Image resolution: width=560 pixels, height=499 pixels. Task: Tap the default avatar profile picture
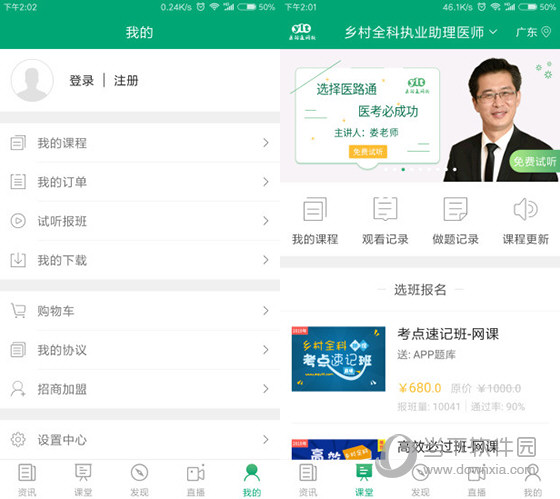pos(32,80)
